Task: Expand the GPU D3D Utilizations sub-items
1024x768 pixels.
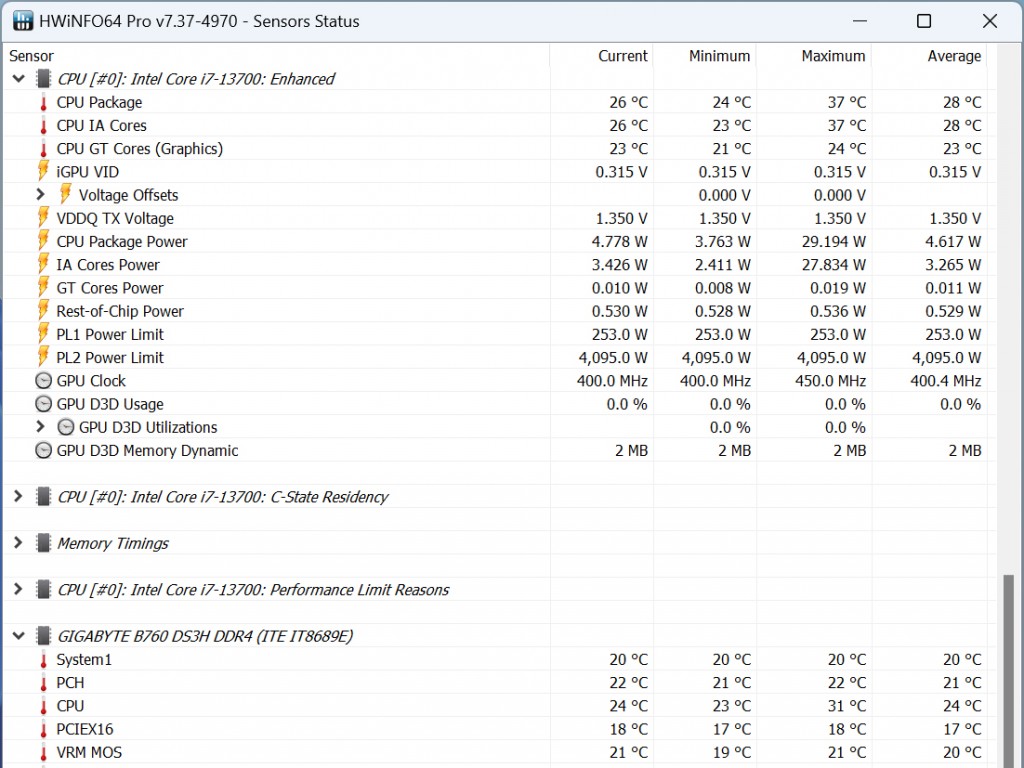Action: [40, 427]
